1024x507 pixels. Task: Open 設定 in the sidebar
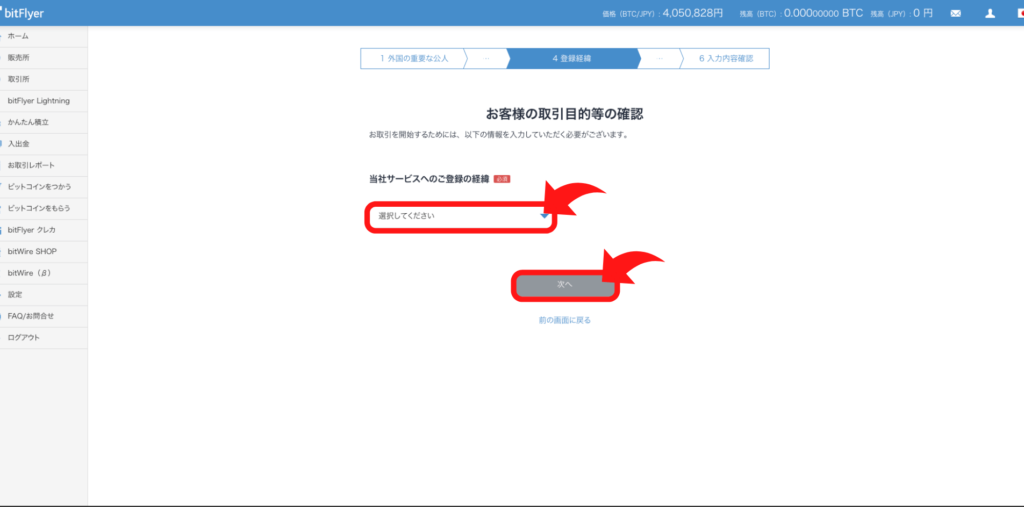44,295
